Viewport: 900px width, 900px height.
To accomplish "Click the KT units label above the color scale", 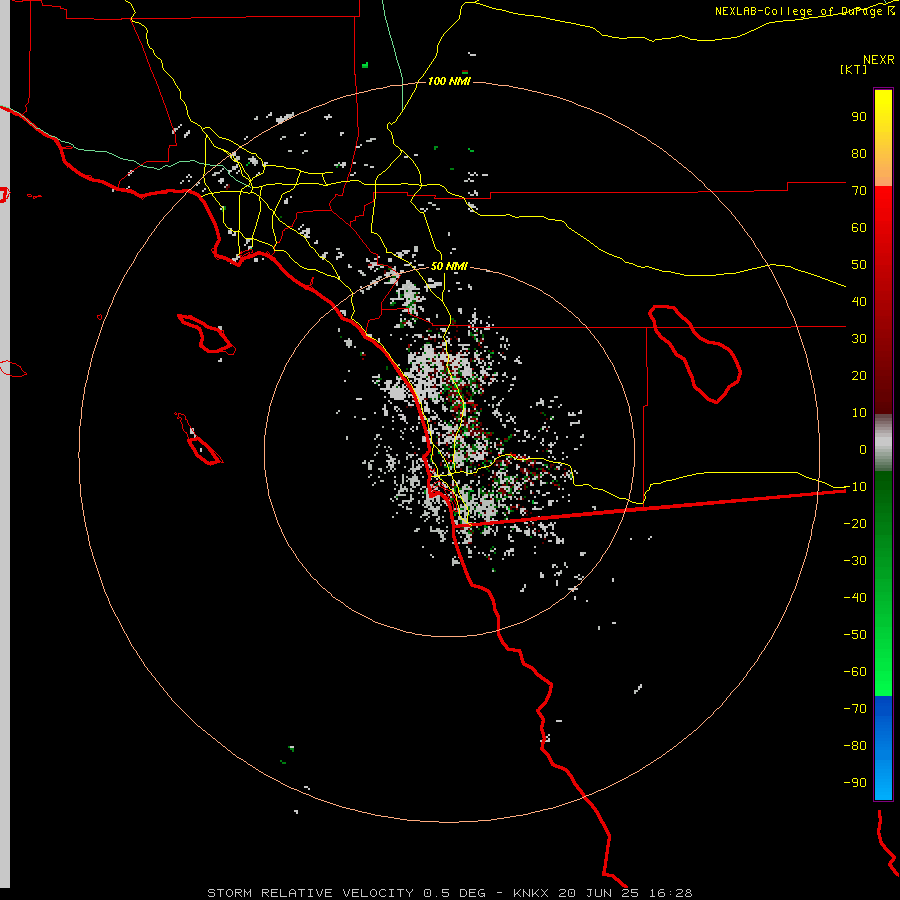I will (854, 69).
